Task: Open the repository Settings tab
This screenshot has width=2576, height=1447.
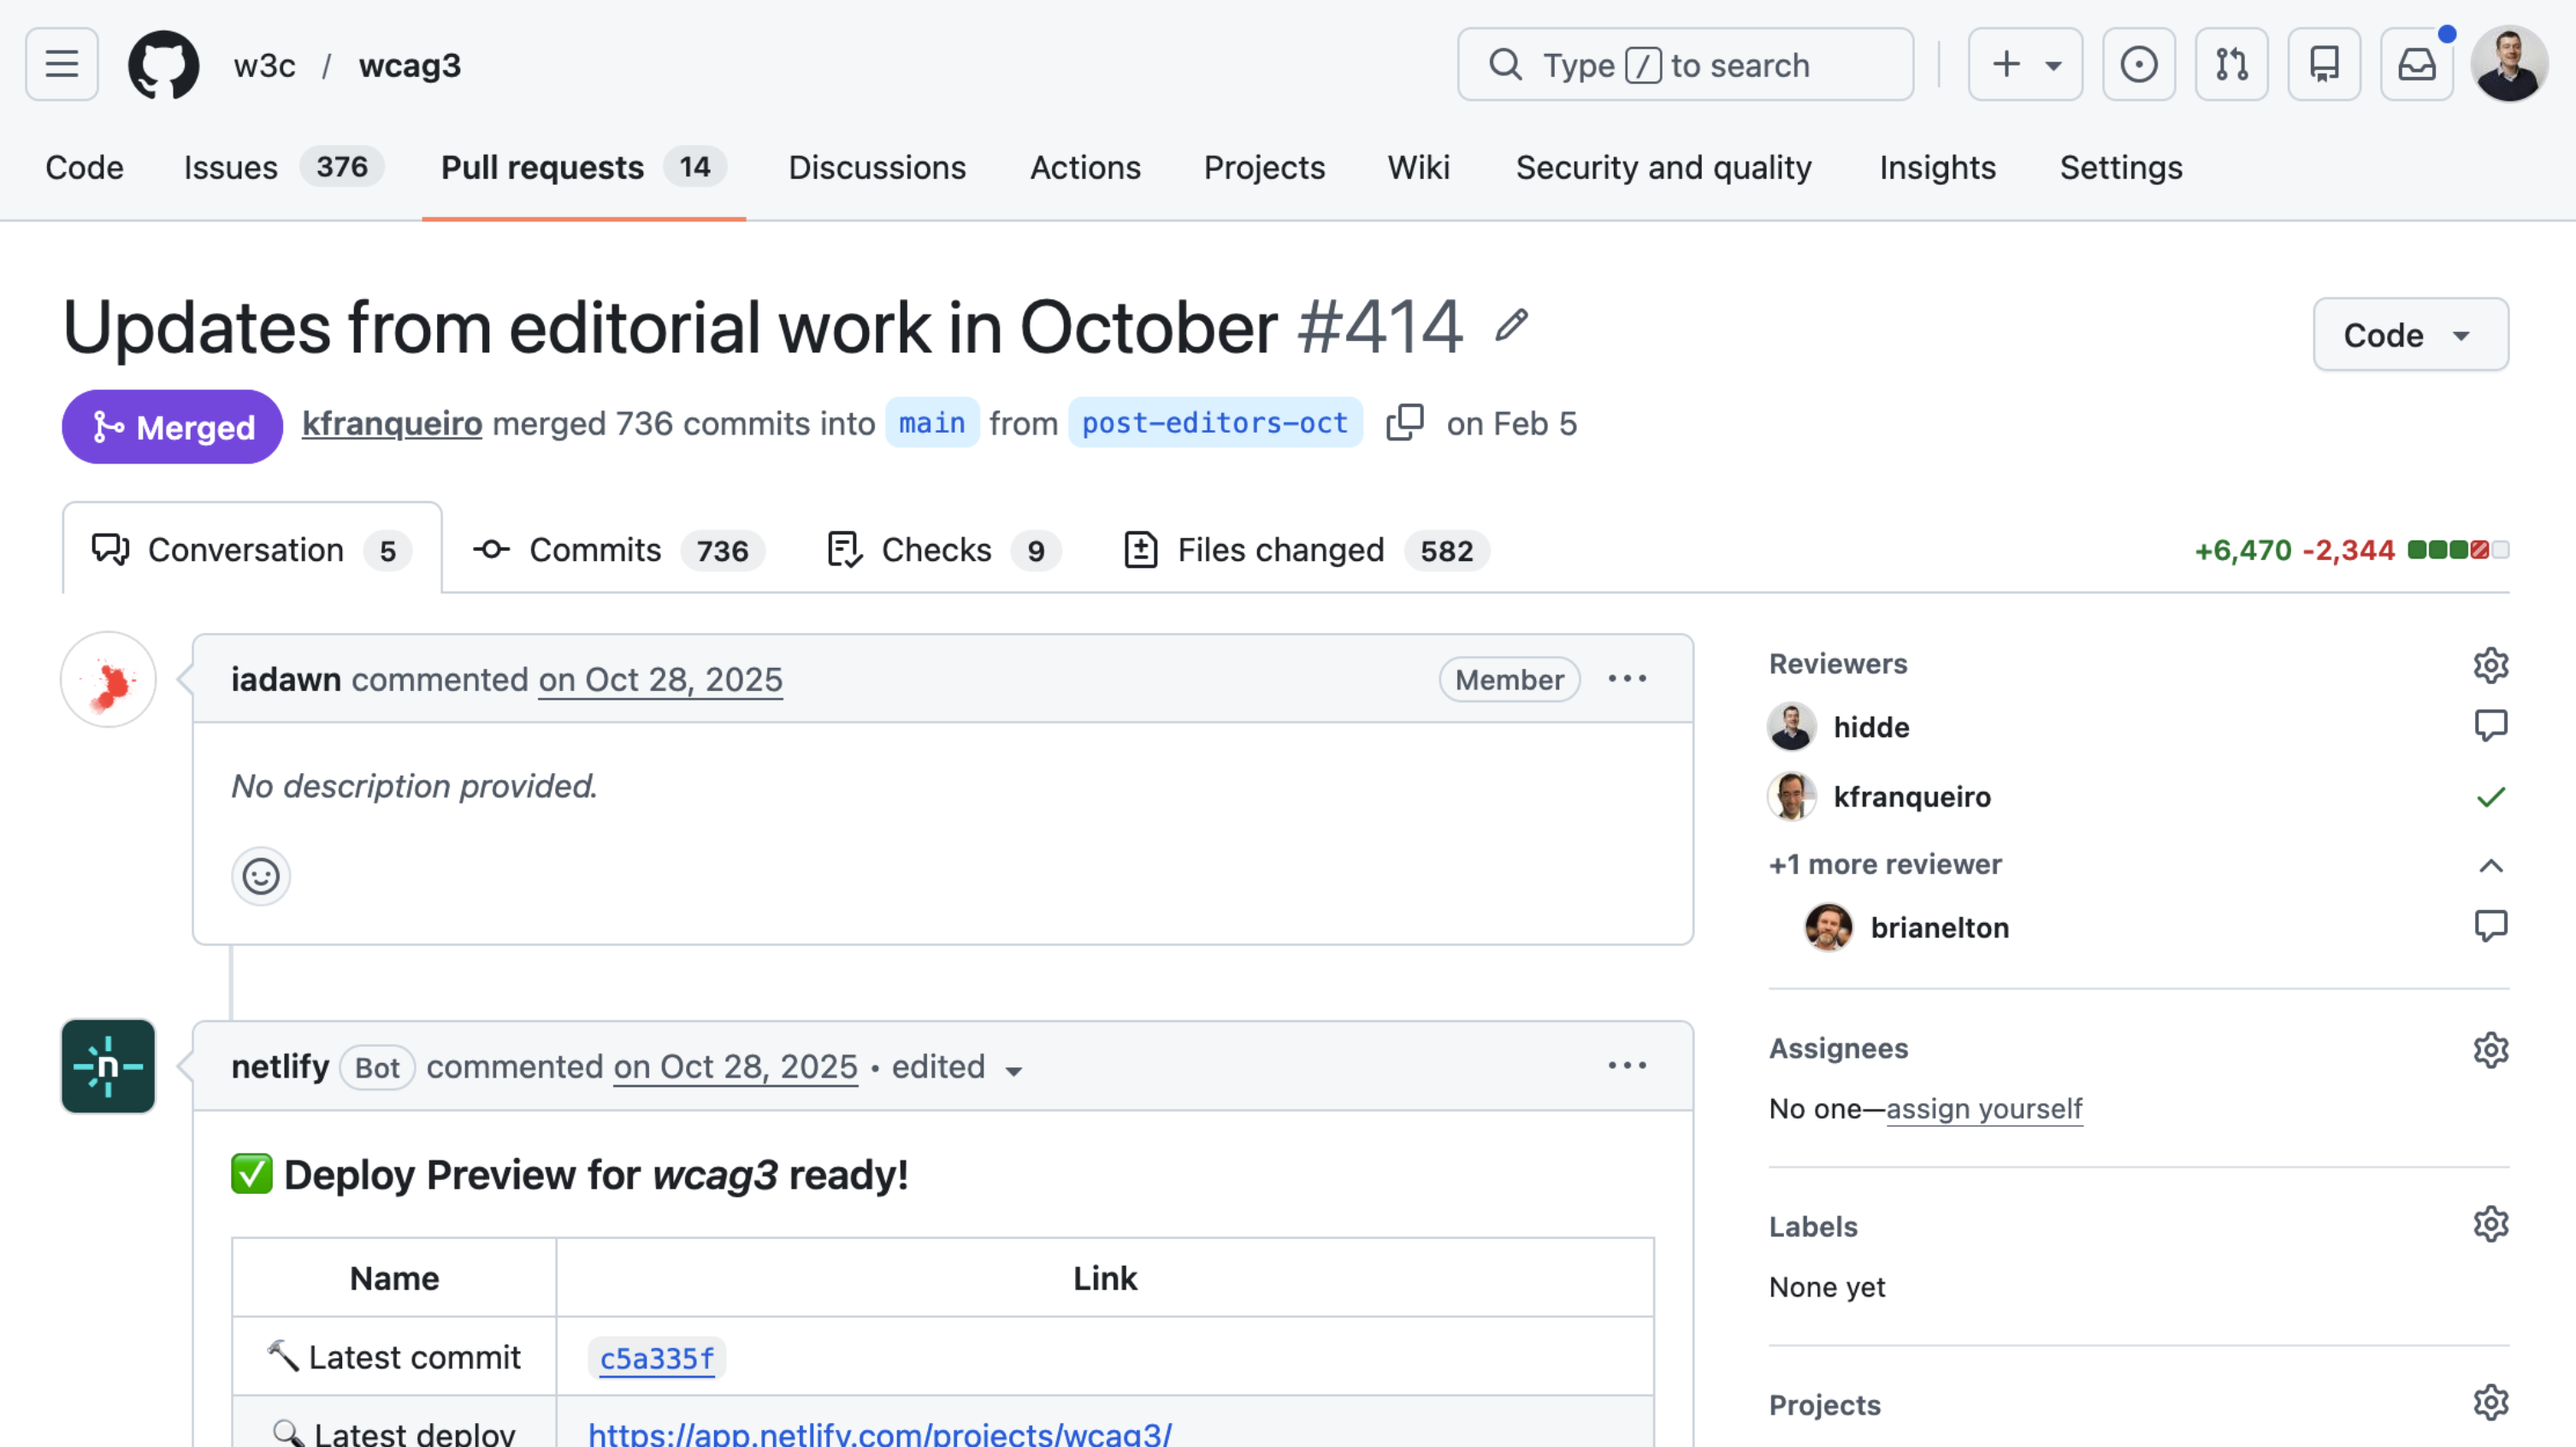Action: pyautogui.click(x=2121, y=167)
